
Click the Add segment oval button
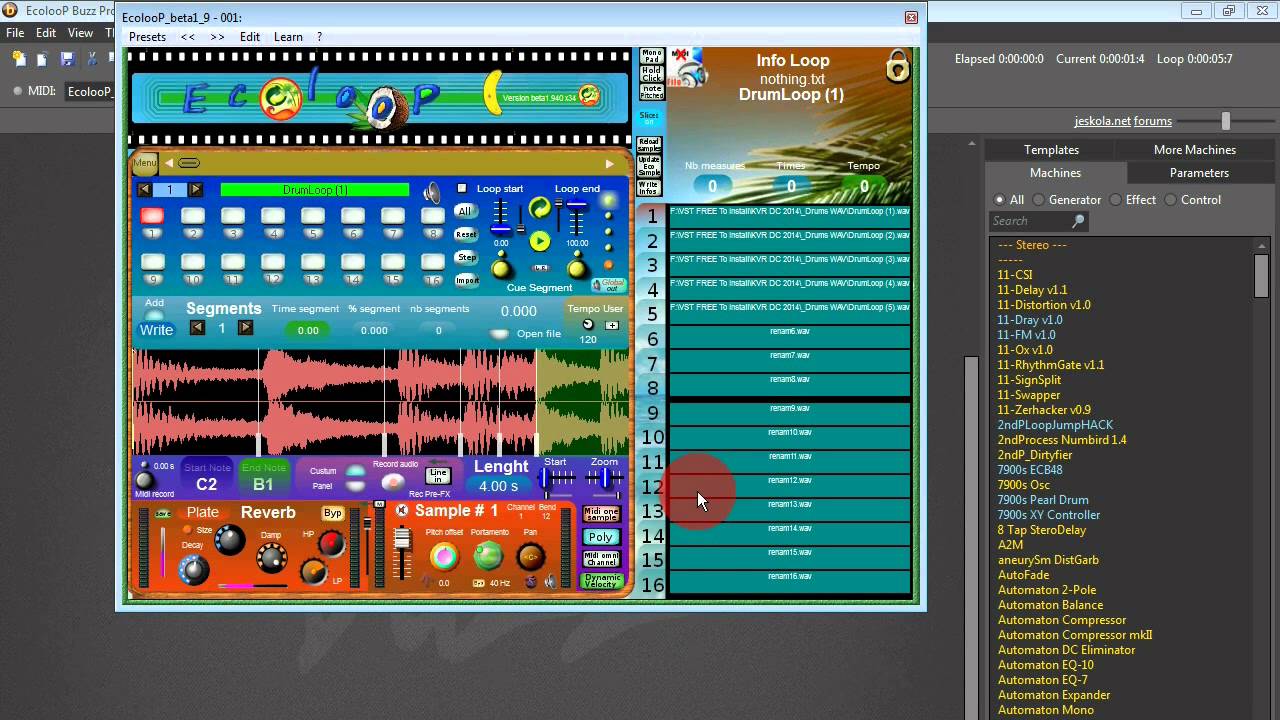coord(154,315)
